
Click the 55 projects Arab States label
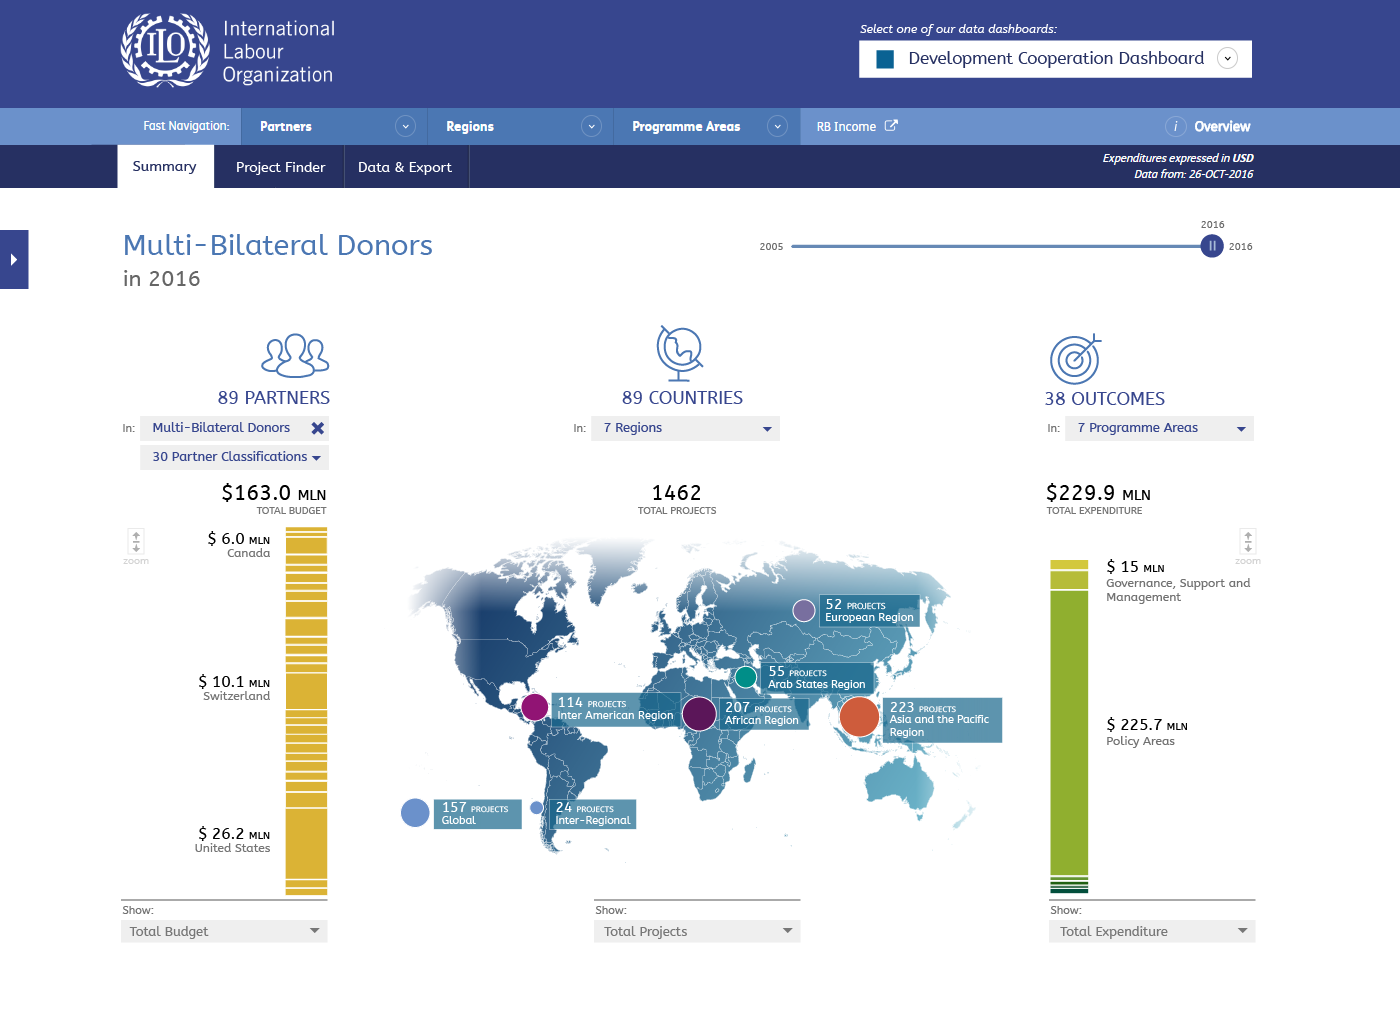click(x=817, y=678)
